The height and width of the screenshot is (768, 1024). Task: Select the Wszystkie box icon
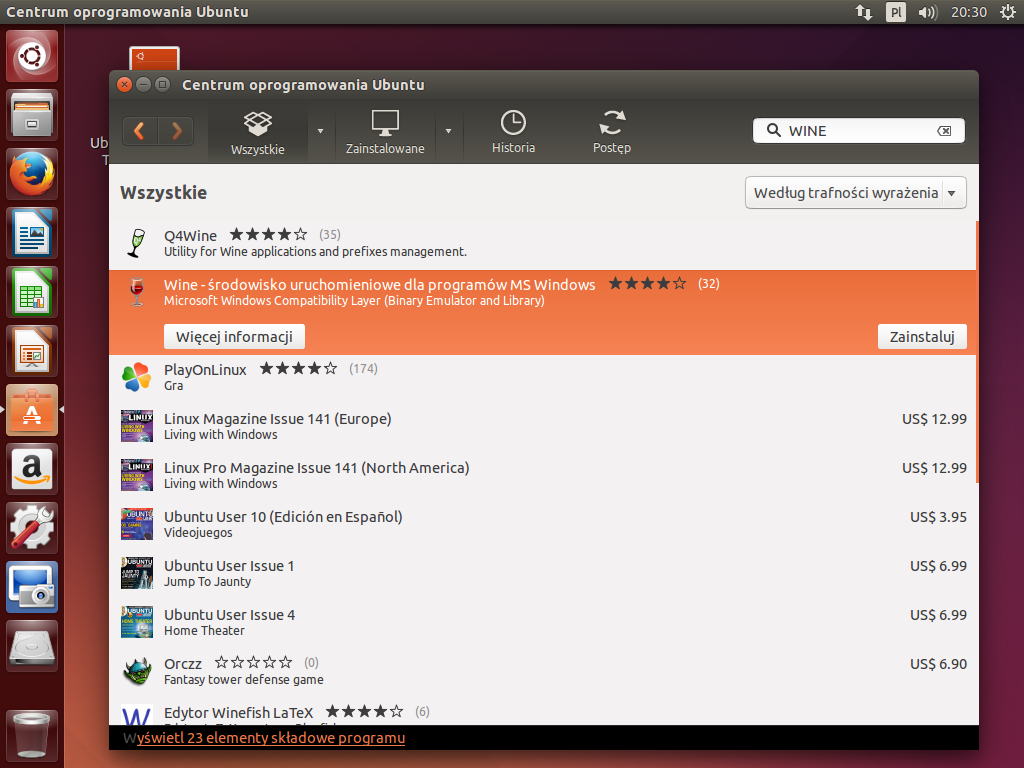(258, 123)
